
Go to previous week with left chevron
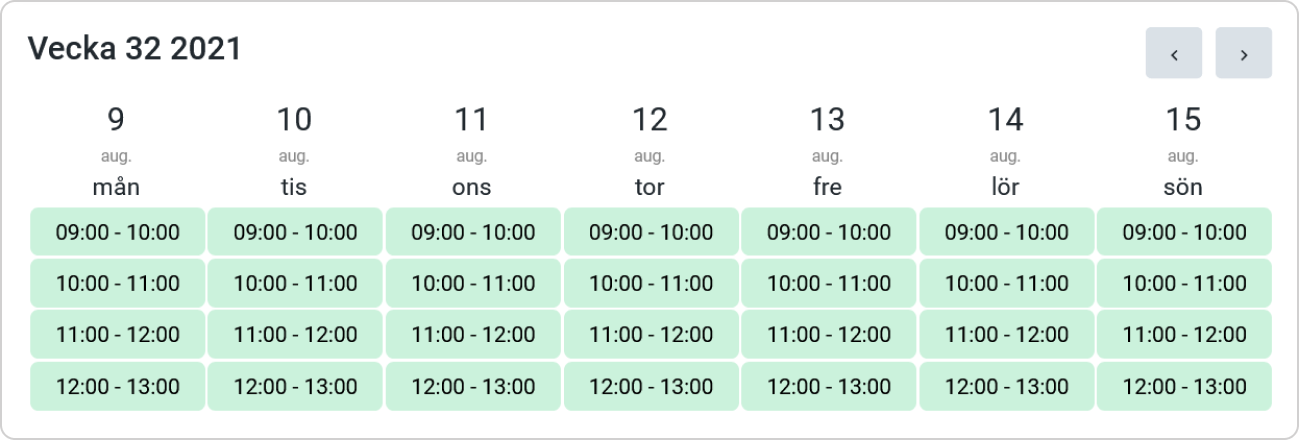[x=1174, y=53]
